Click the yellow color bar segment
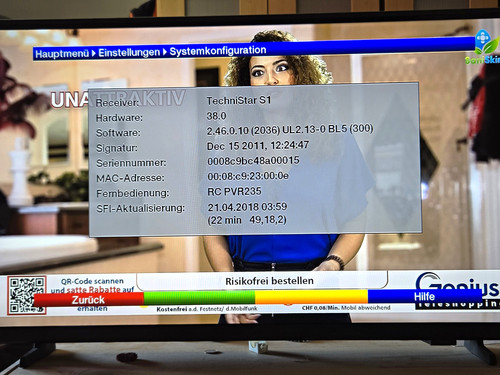The height and width of the screenshot is (375, 500). (311, 296)
